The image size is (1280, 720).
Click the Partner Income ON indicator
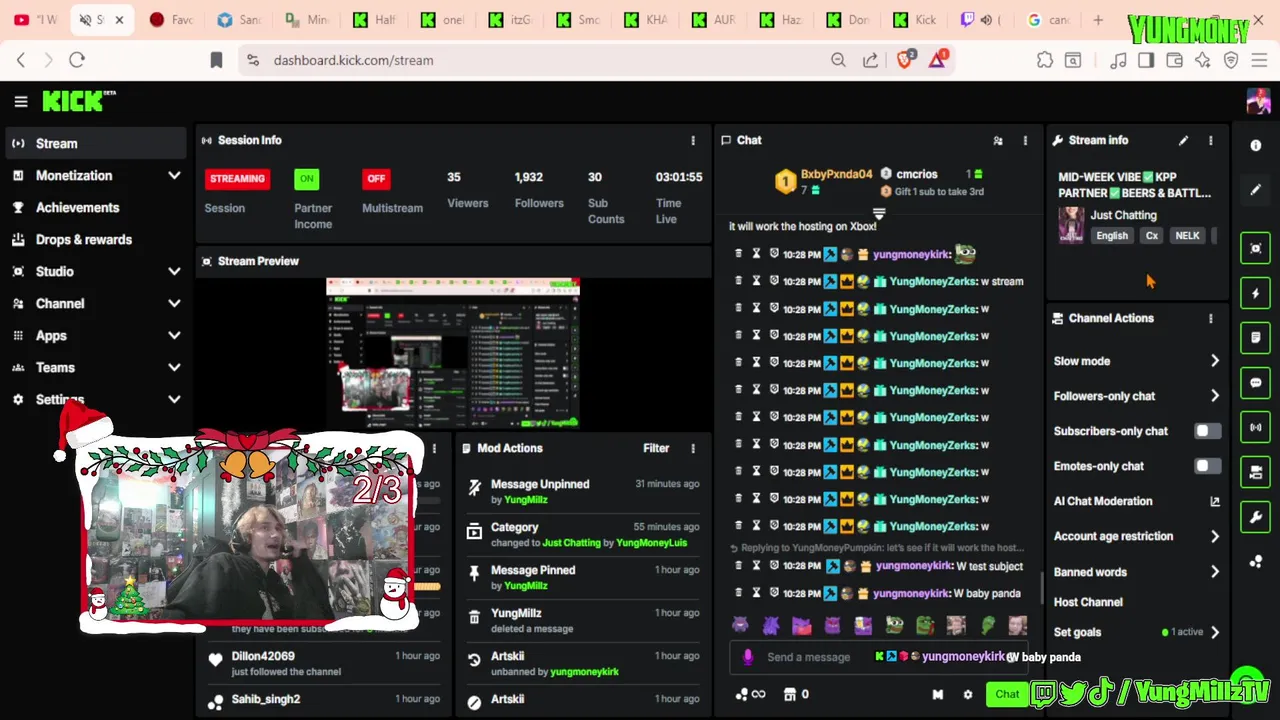pos(306,179)
